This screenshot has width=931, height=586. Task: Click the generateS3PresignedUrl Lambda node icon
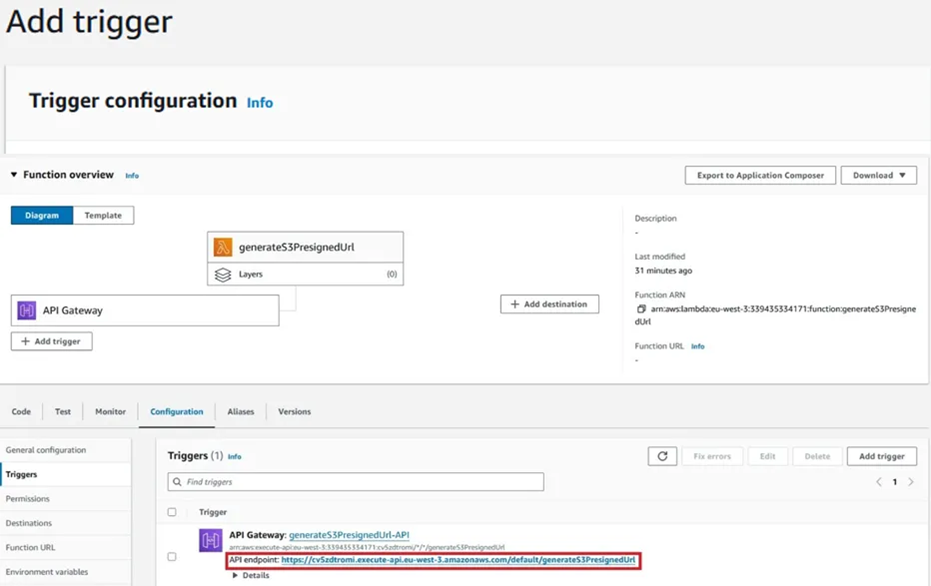225,245
